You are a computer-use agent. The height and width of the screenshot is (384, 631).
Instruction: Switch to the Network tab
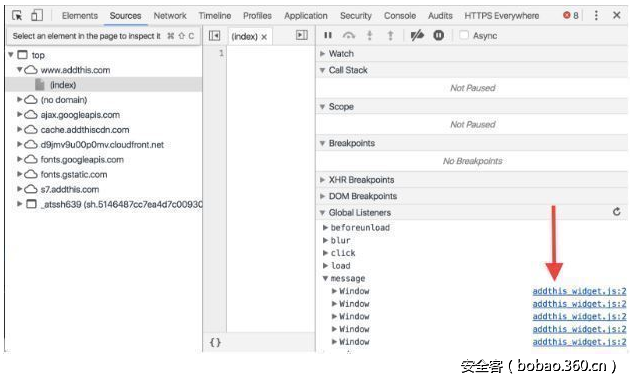(170, 16)
